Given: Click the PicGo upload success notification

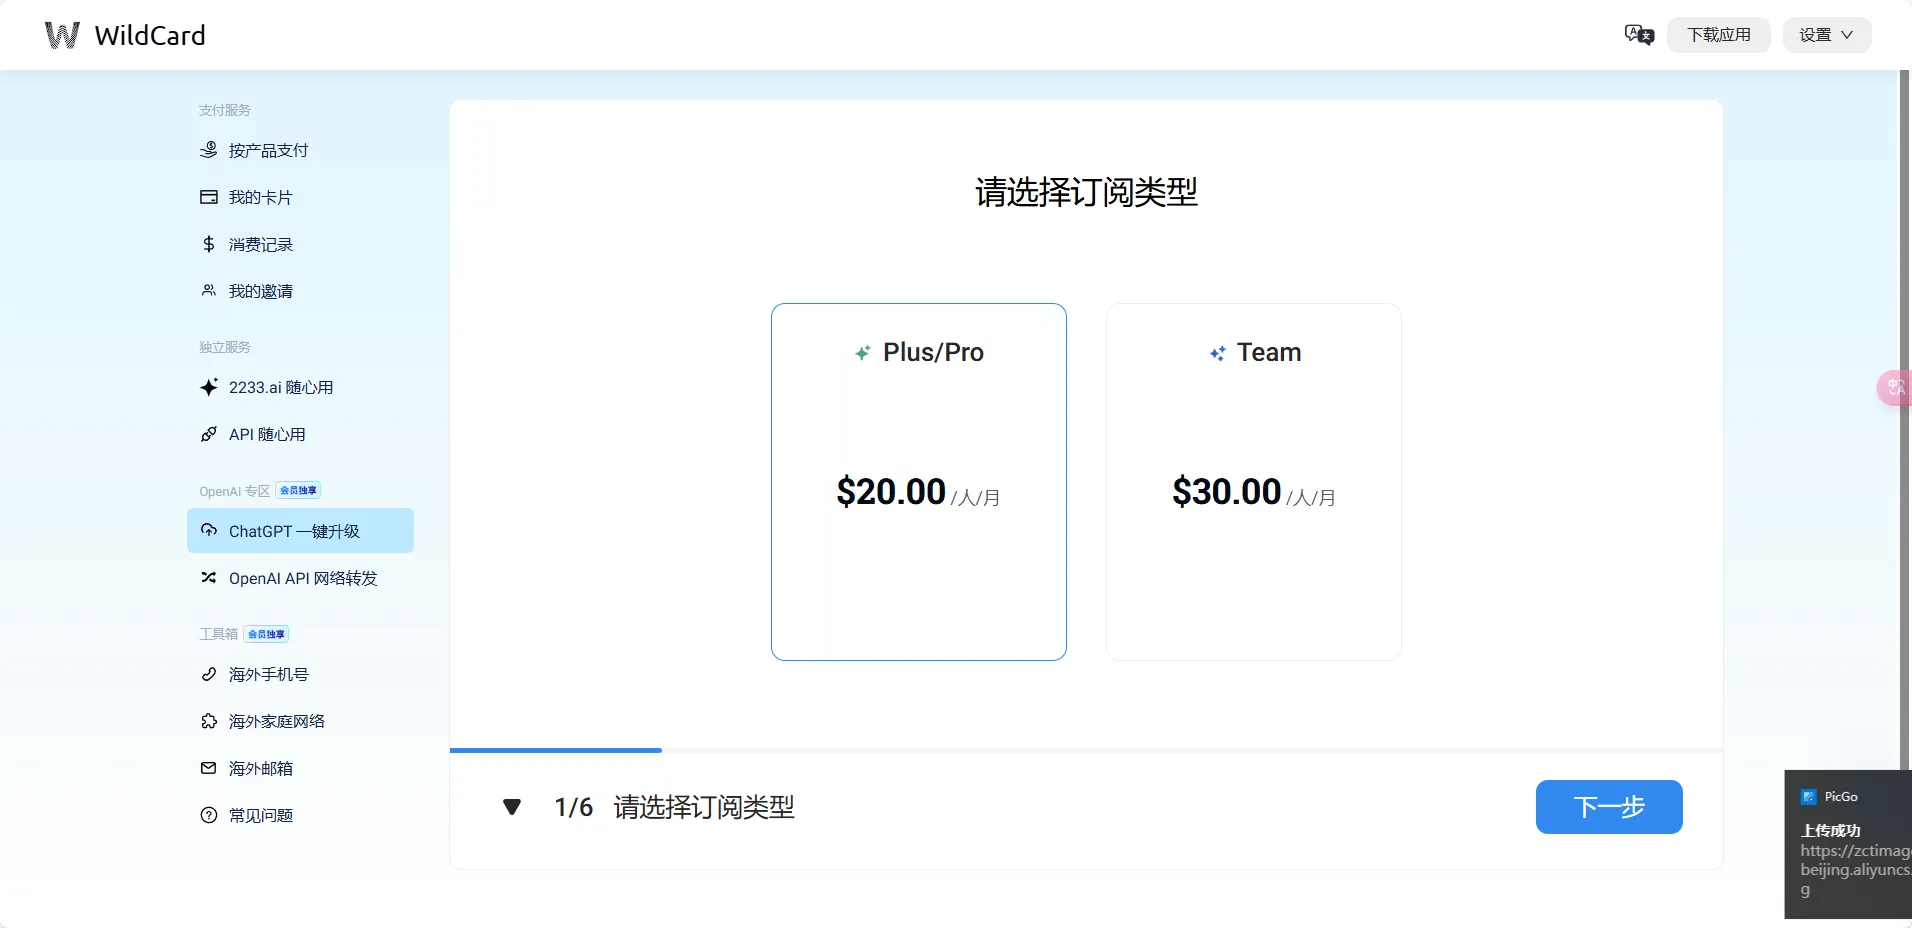Looking at the screenshot, I should (1847, 844).
